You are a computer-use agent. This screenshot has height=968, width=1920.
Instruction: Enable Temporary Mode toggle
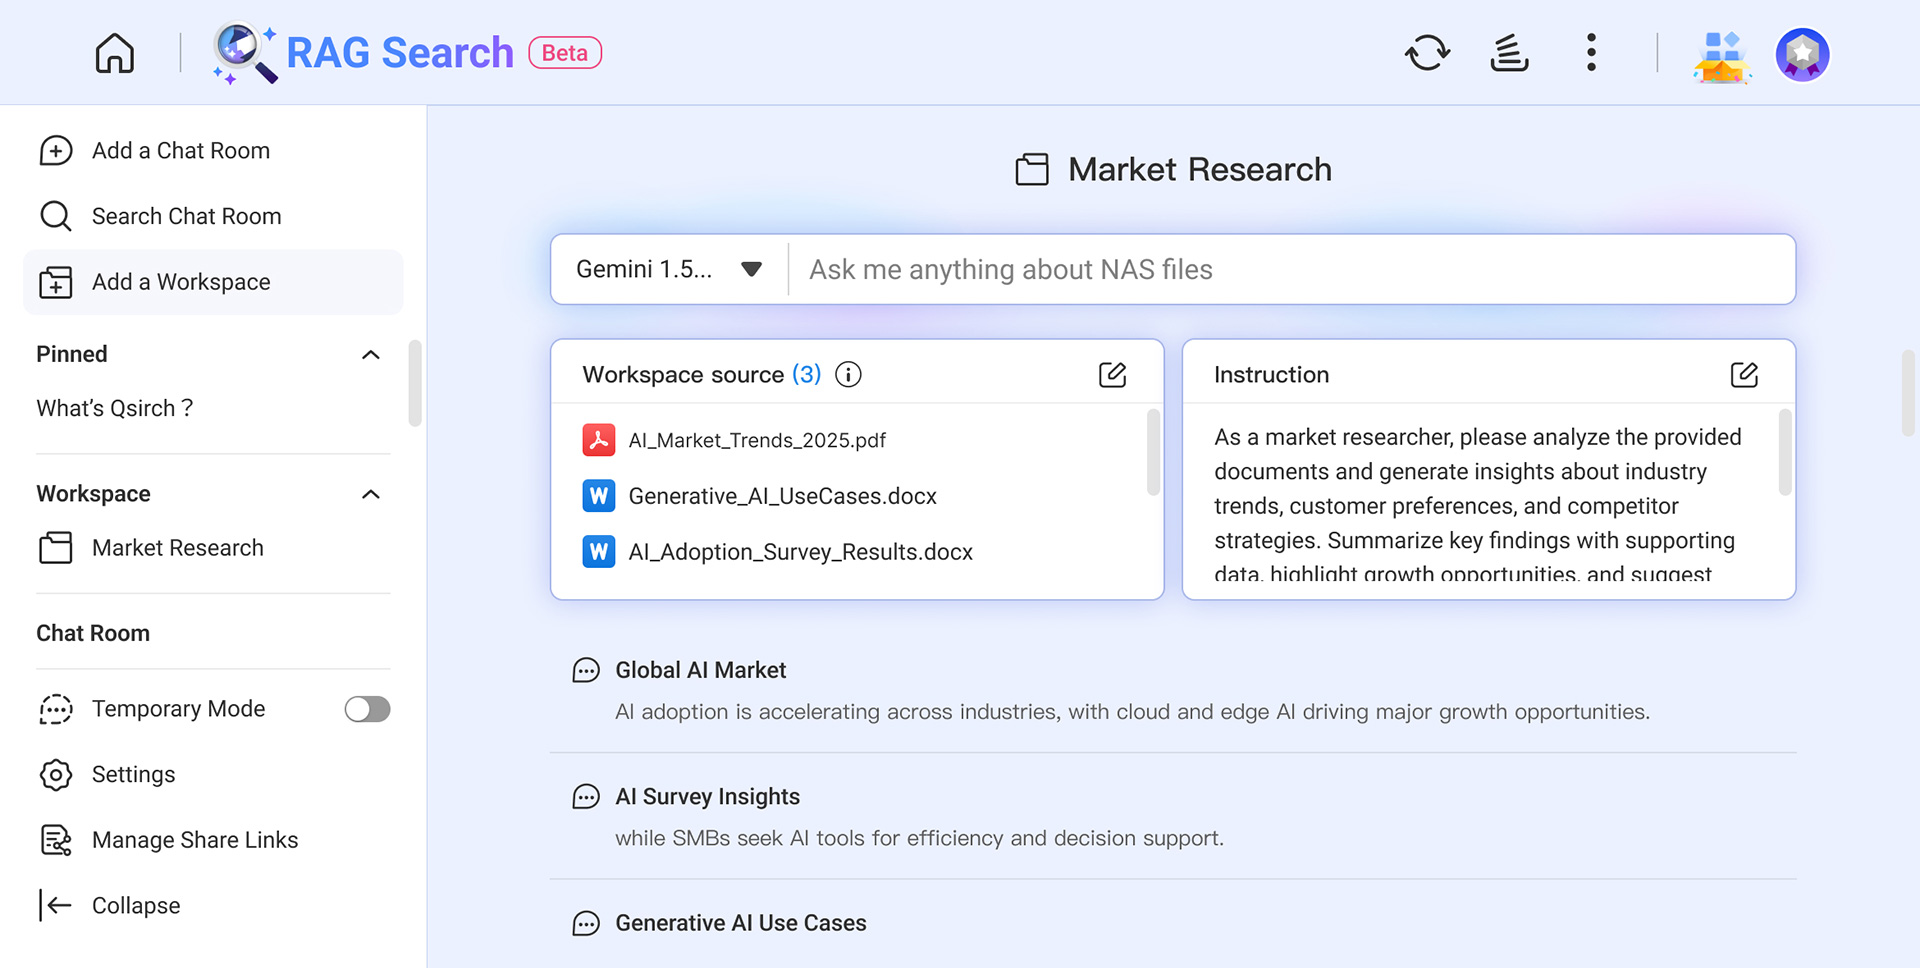(x=367, y=709)
